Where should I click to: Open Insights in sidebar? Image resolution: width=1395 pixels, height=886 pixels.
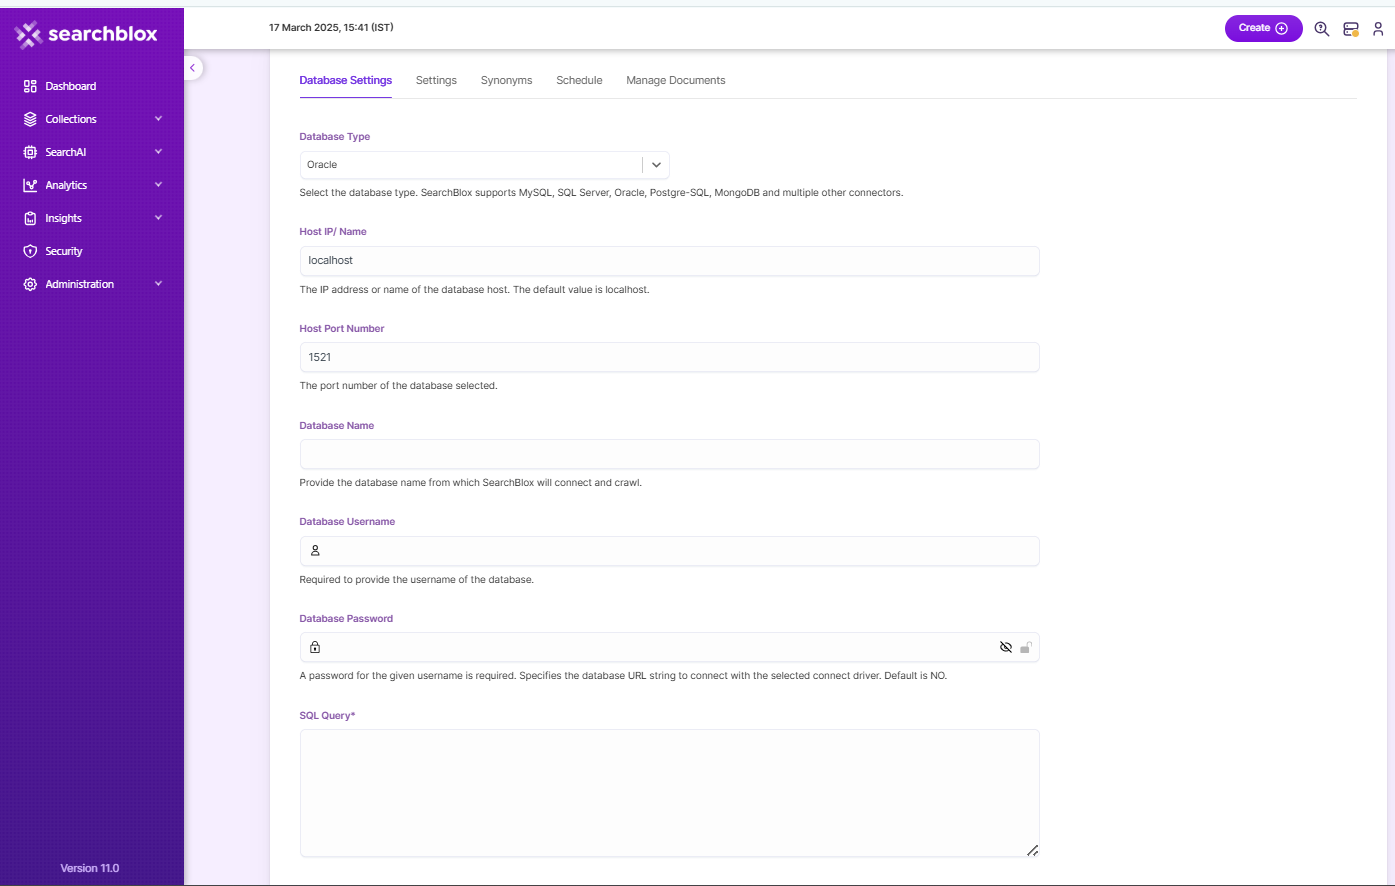click(64, 218)
